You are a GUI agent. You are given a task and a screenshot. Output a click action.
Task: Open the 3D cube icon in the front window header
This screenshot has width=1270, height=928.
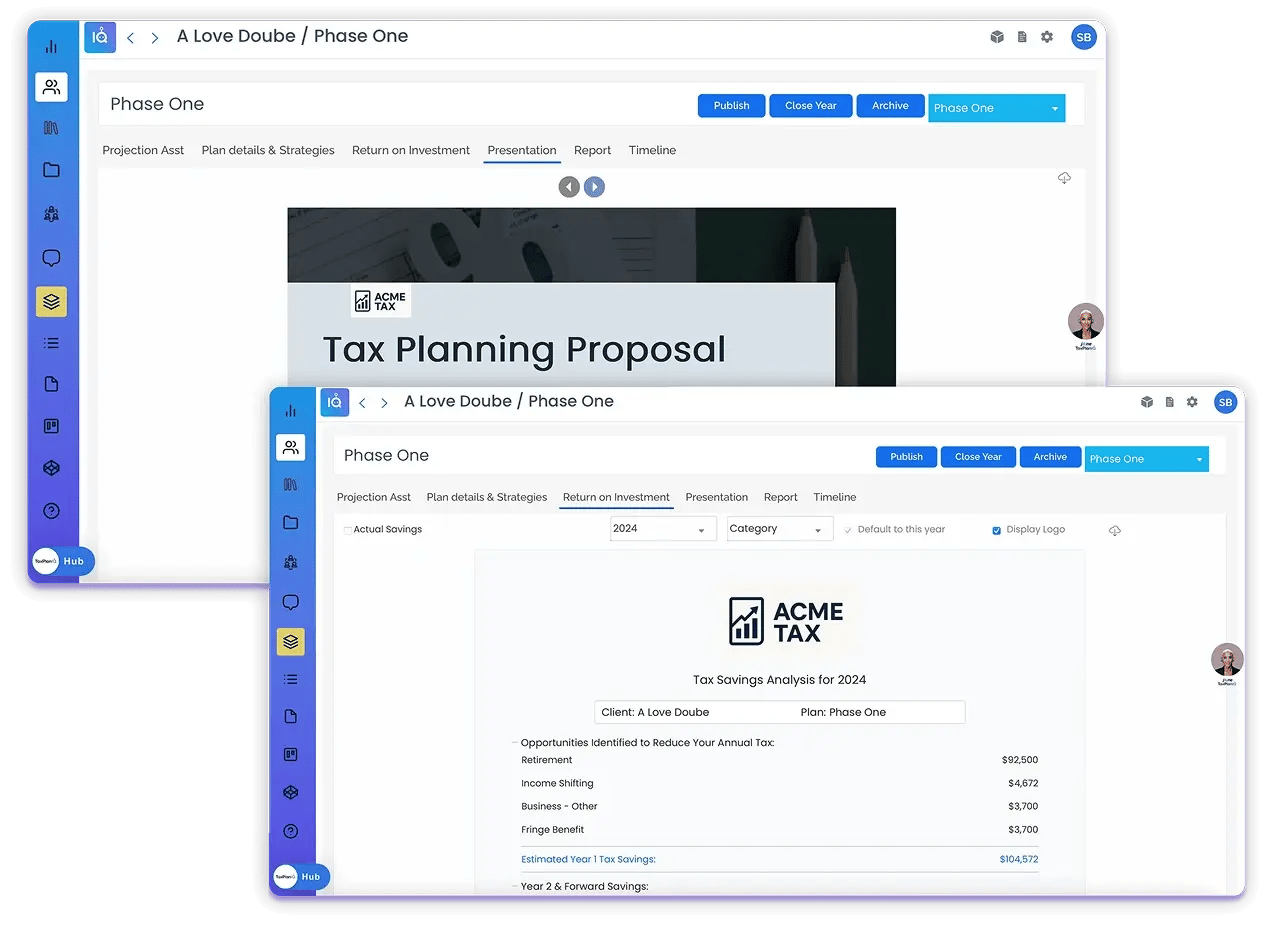[x=1147, y=402]
